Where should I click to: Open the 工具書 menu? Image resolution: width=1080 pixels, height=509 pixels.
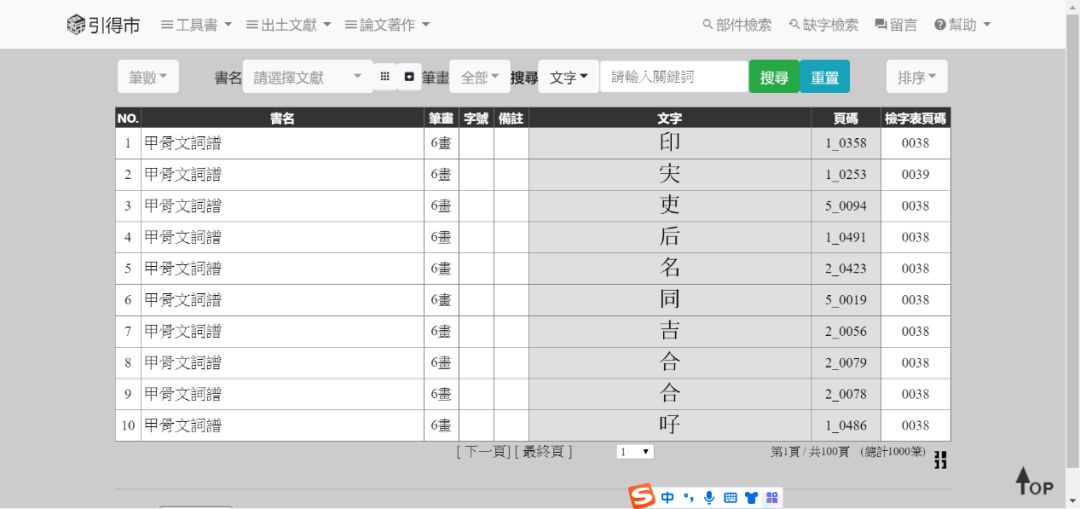pyautogui.click(x=196, y=25)
